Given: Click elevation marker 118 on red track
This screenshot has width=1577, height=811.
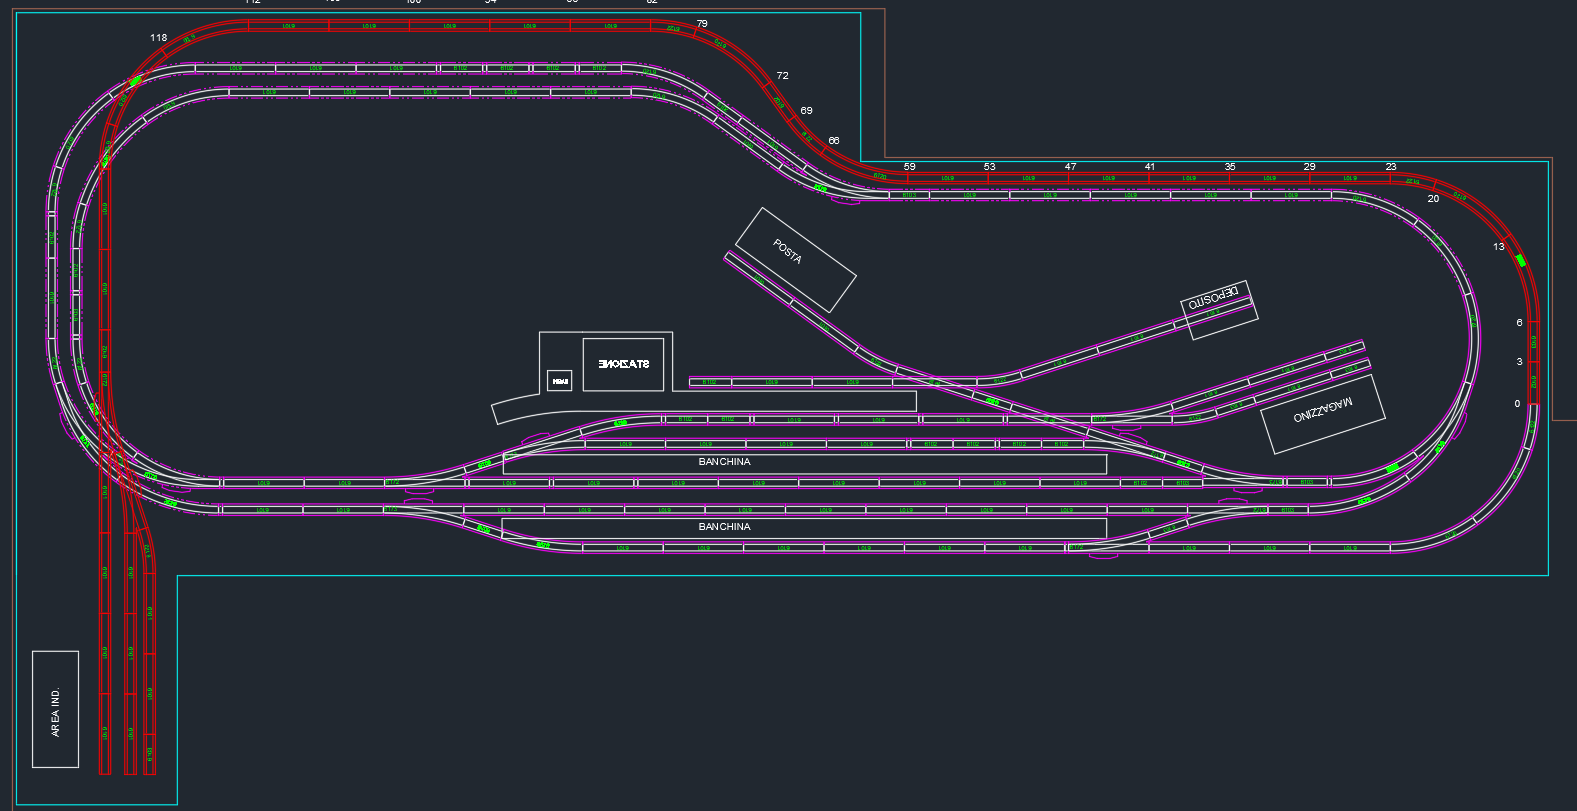Looking at the screenshot, I should point(159,38).
